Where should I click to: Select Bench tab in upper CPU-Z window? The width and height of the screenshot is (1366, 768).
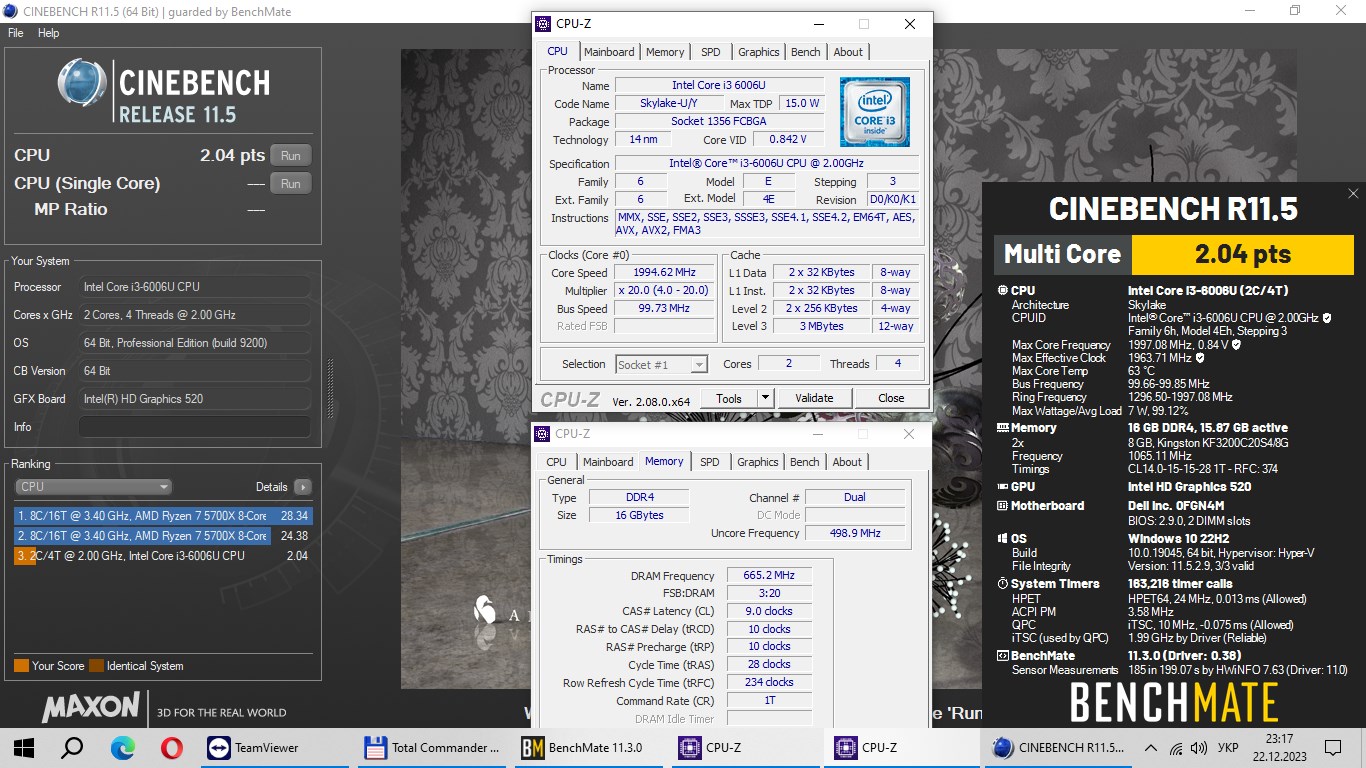pos(806,52)
